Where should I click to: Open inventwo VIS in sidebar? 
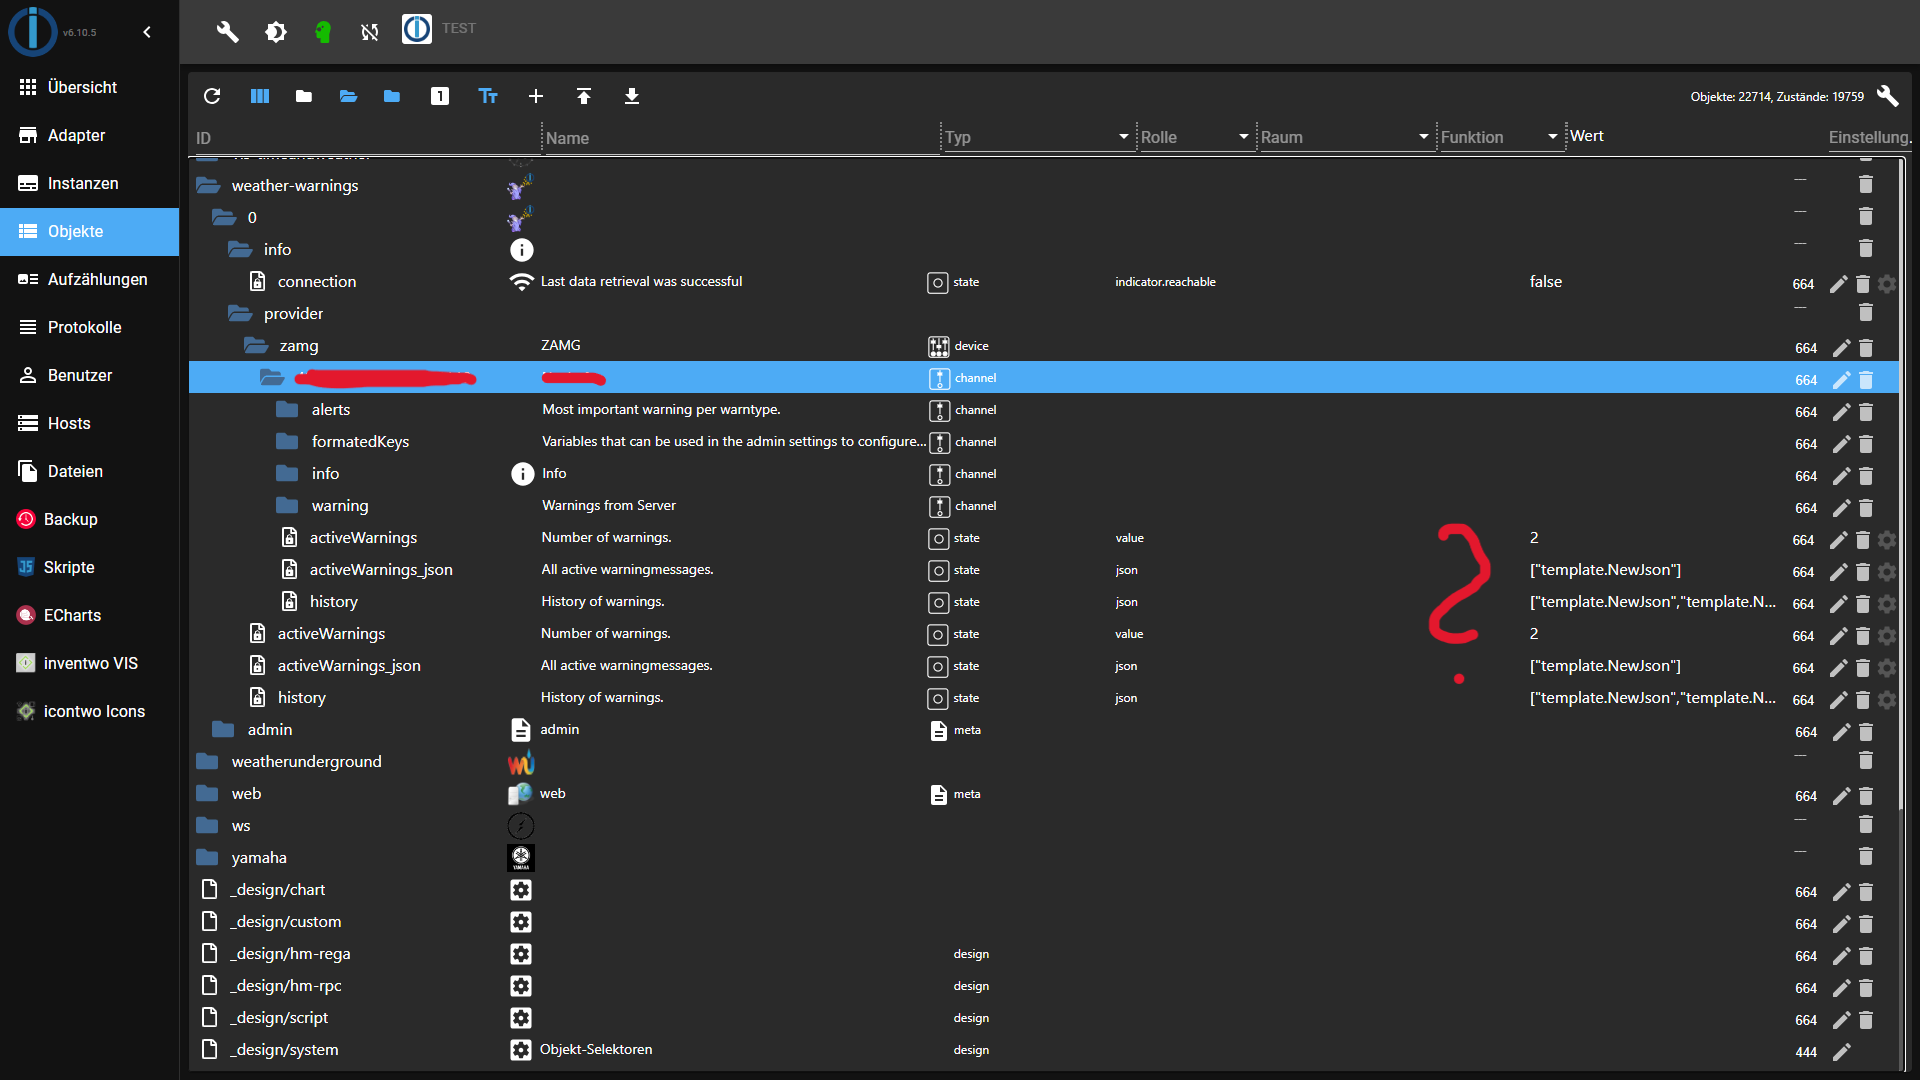pos(89,663)
